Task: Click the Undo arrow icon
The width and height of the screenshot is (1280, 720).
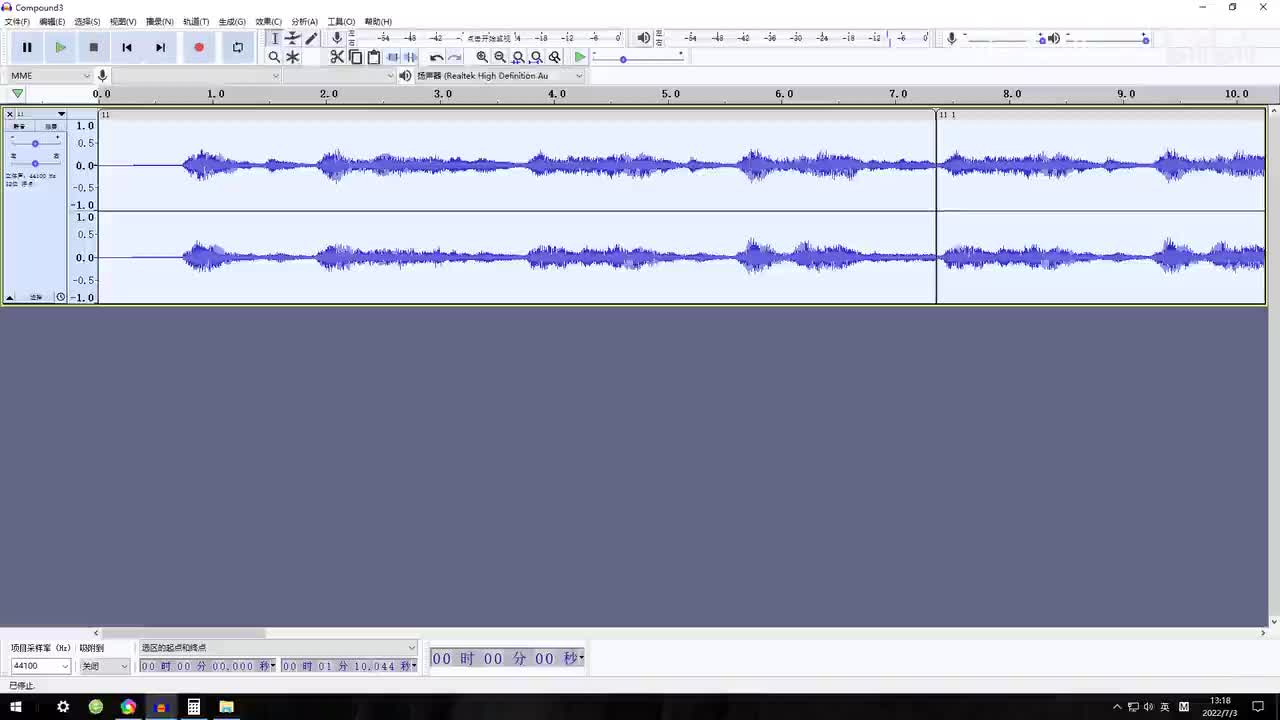Action: pos(436,57)
